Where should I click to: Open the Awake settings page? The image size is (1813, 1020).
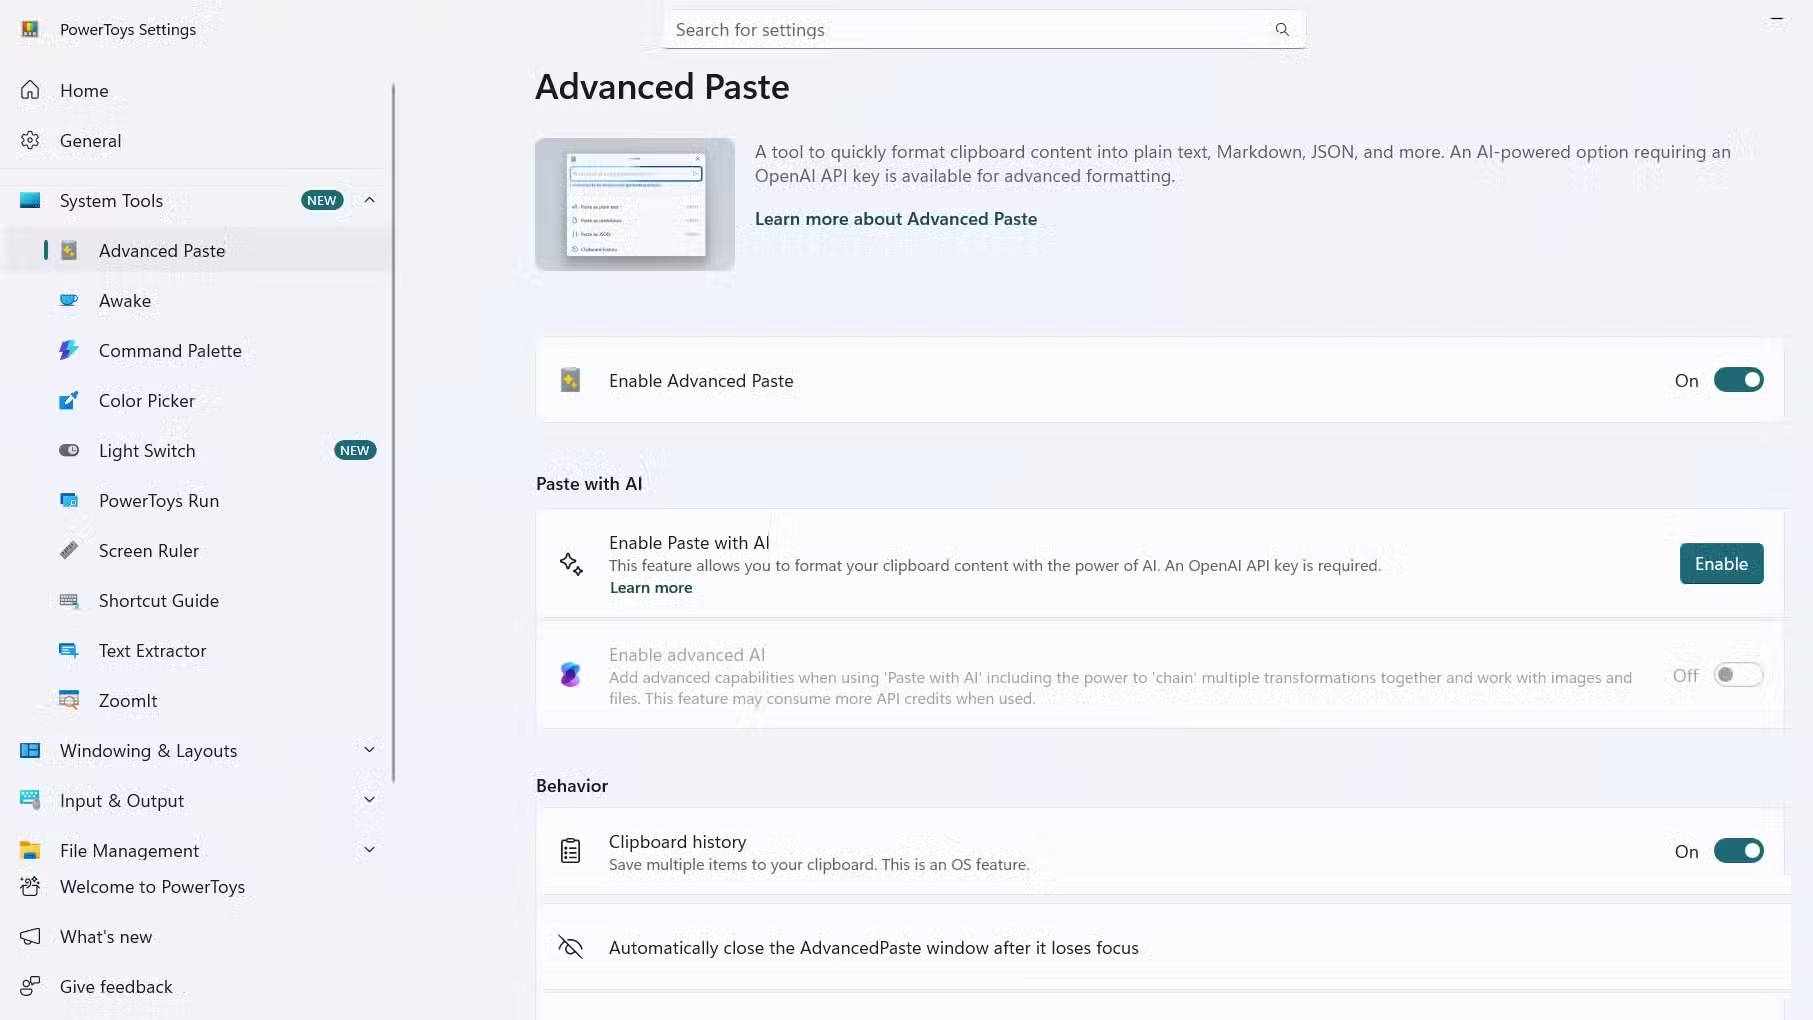[x=196, y=300]
